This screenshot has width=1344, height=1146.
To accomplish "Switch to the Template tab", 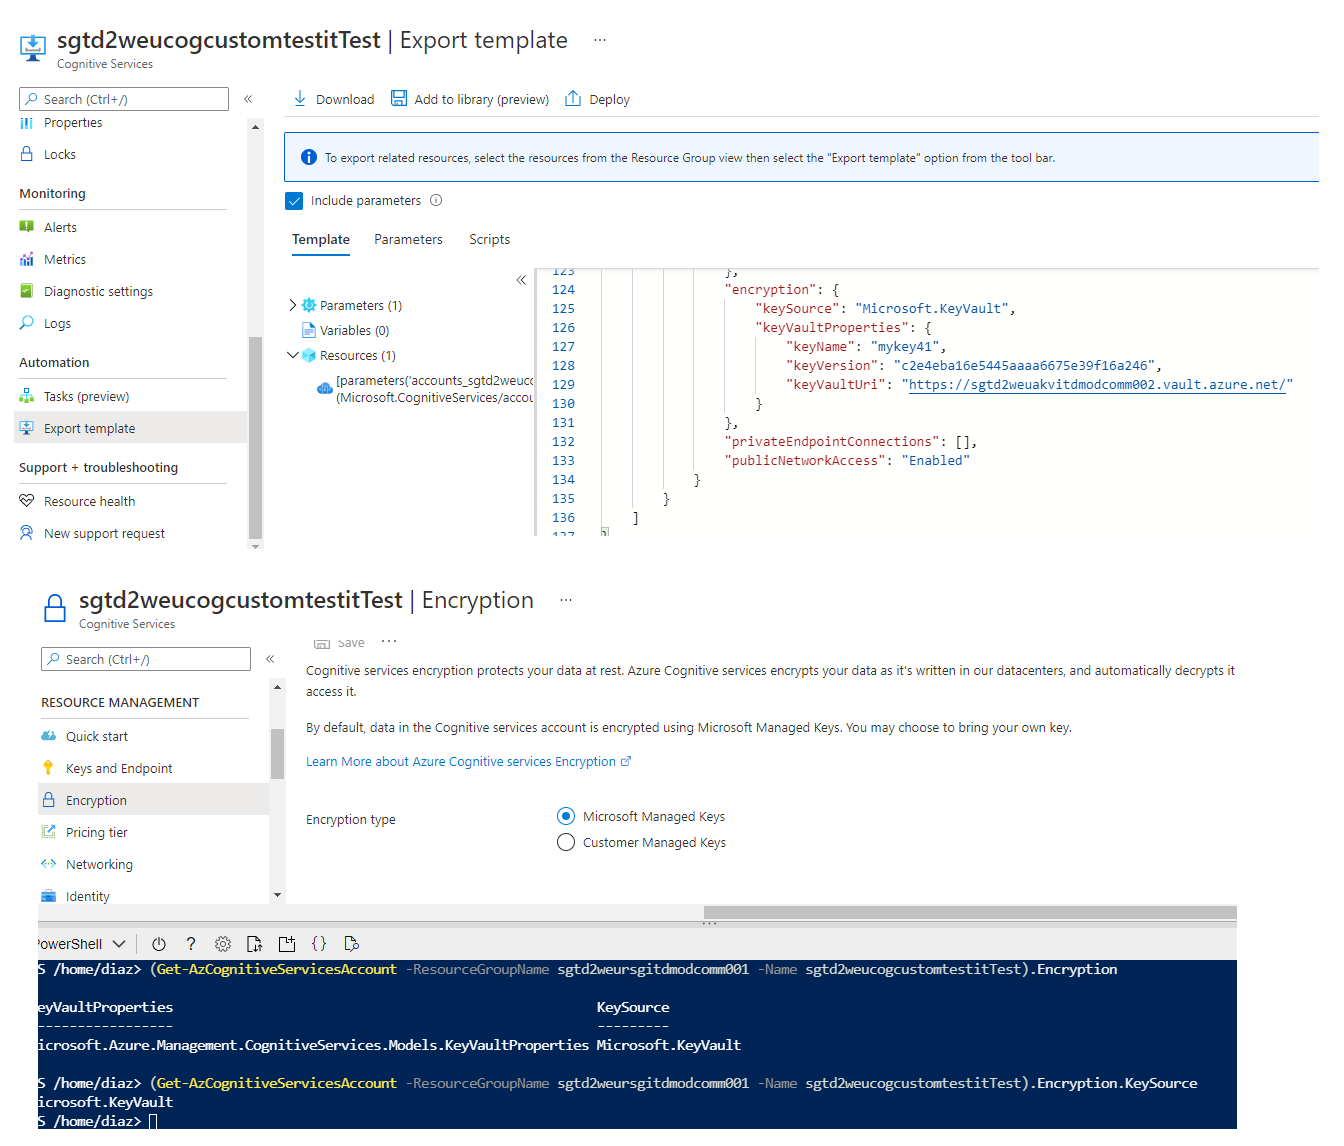I will click(x=321, y=239).
